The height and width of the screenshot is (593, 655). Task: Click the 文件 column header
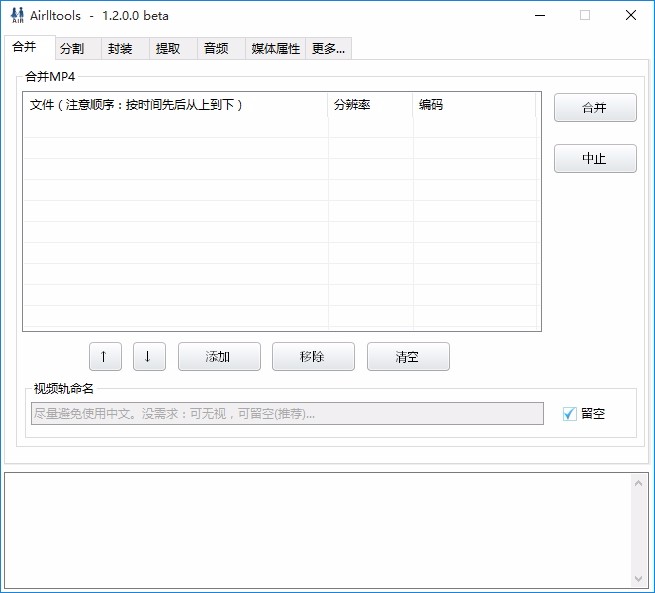[175, 104]
